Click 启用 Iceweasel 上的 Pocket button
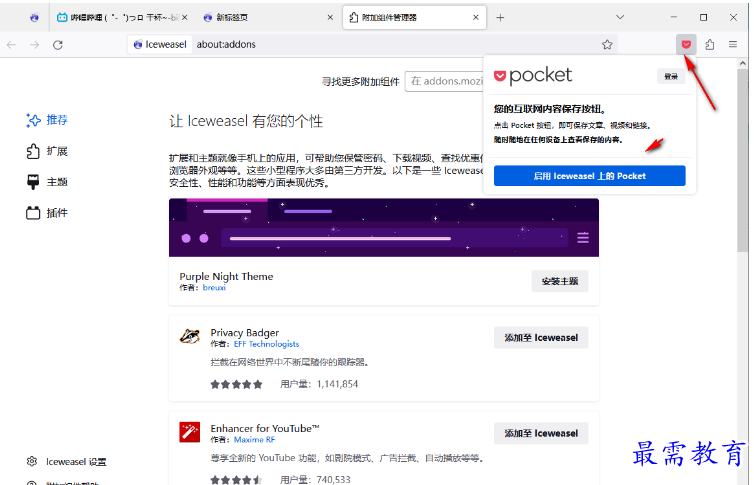This screenshot has height=485, width=754. (x=589, y=176)
